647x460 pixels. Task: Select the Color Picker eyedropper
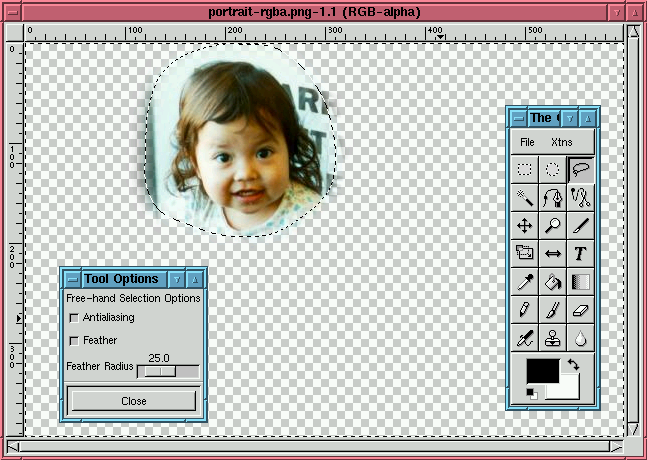[525, 282]
